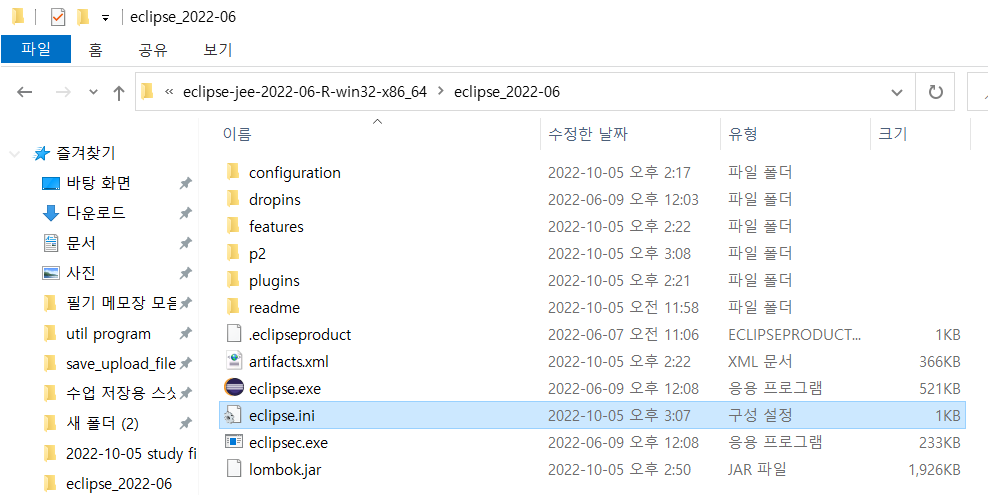Click the 다운로드 download arrow icon
988x495 pixels.
click(50, 213)
